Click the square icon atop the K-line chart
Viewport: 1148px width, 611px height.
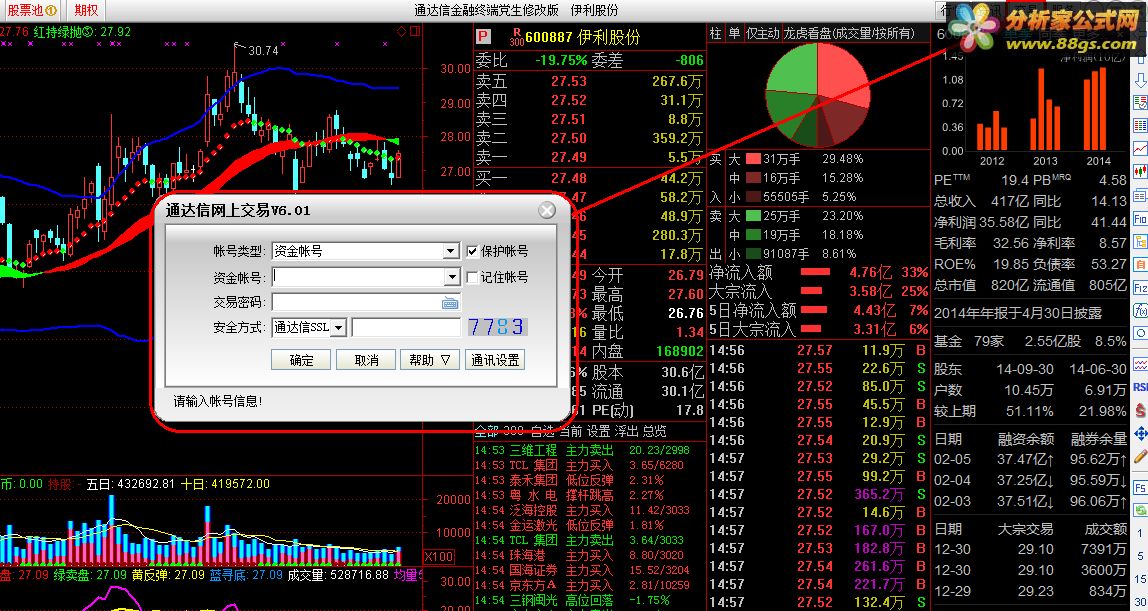coord(415,31)
